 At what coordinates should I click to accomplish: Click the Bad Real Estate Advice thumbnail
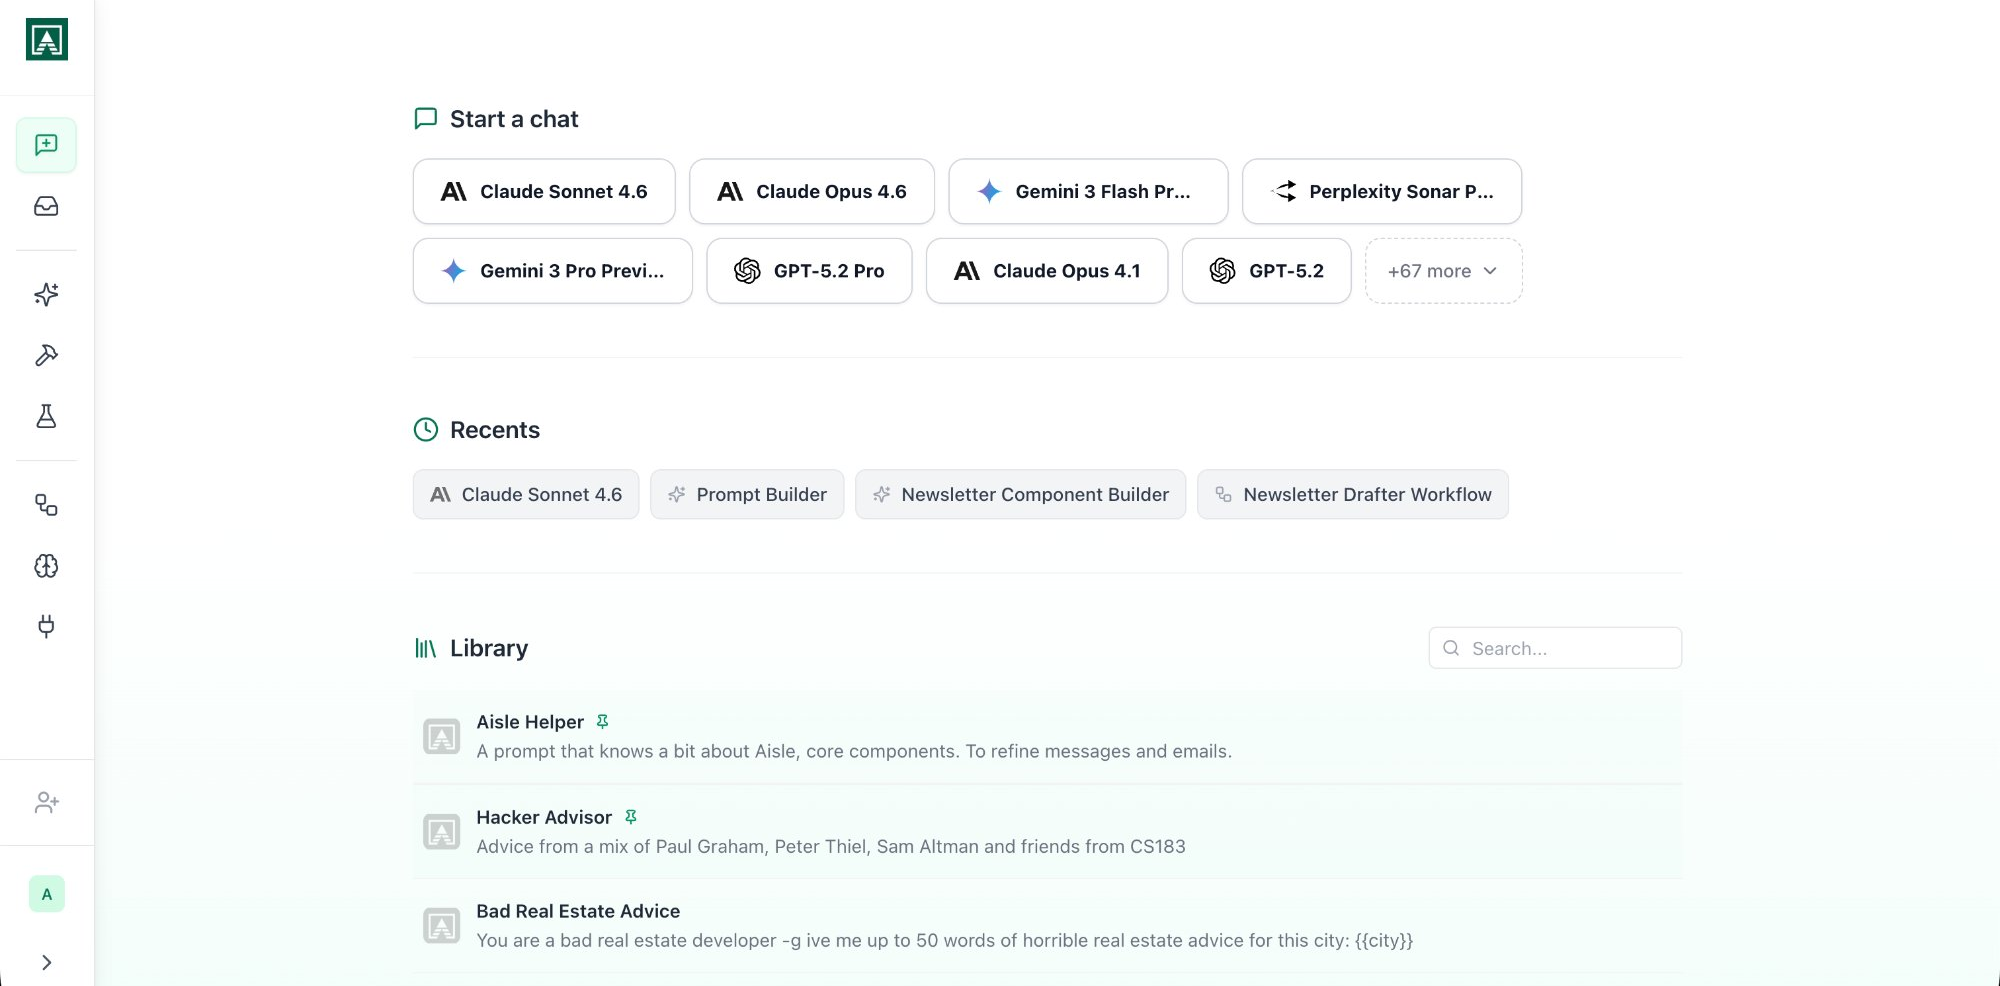(441, 926)
